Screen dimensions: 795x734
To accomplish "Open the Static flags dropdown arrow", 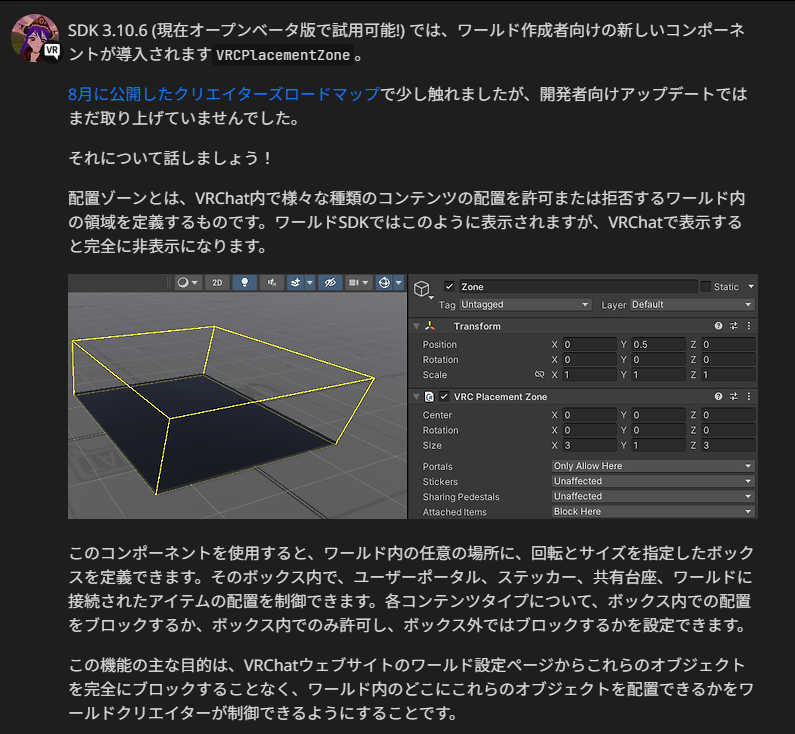I will pos(751,286).
